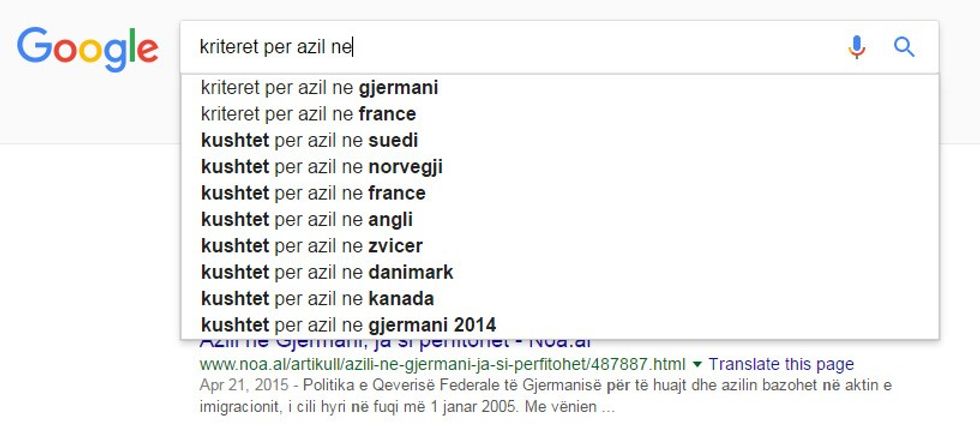Expand the dropdown arrow beside the noa.al URL

tap(697, 364)
